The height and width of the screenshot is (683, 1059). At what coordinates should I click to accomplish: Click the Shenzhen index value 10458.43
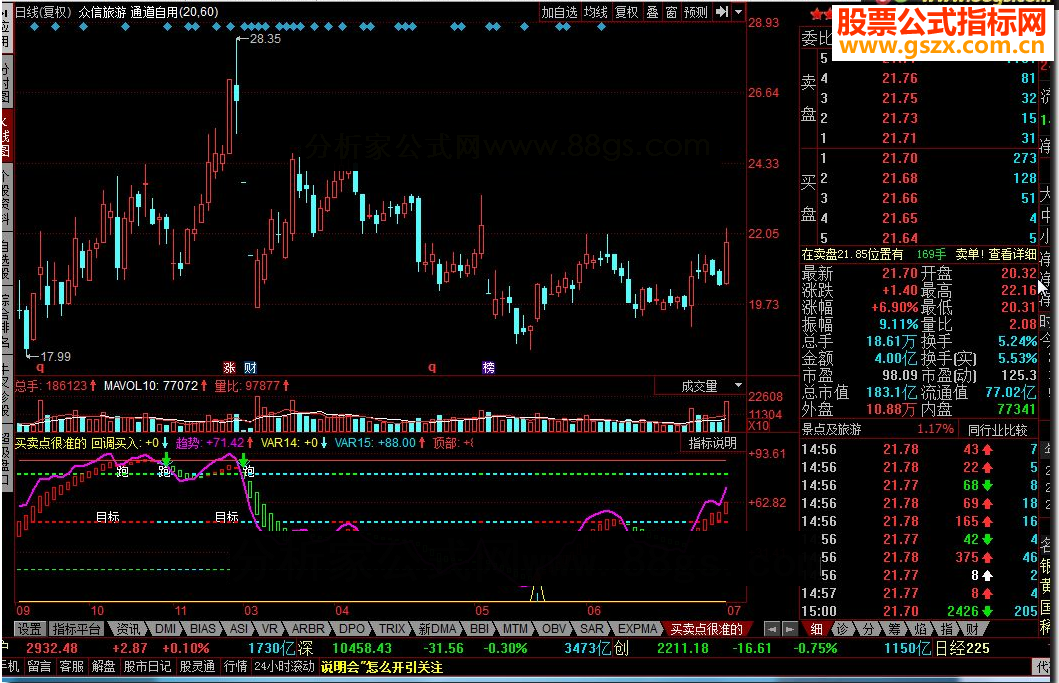point(361,649)
